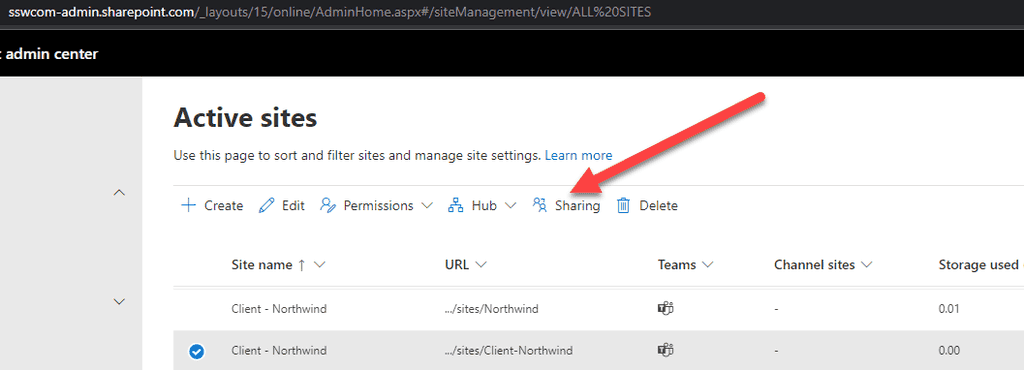1024x370 pixels.
Task: Click the browser address bar URL
Action: (x=330, y=12)
